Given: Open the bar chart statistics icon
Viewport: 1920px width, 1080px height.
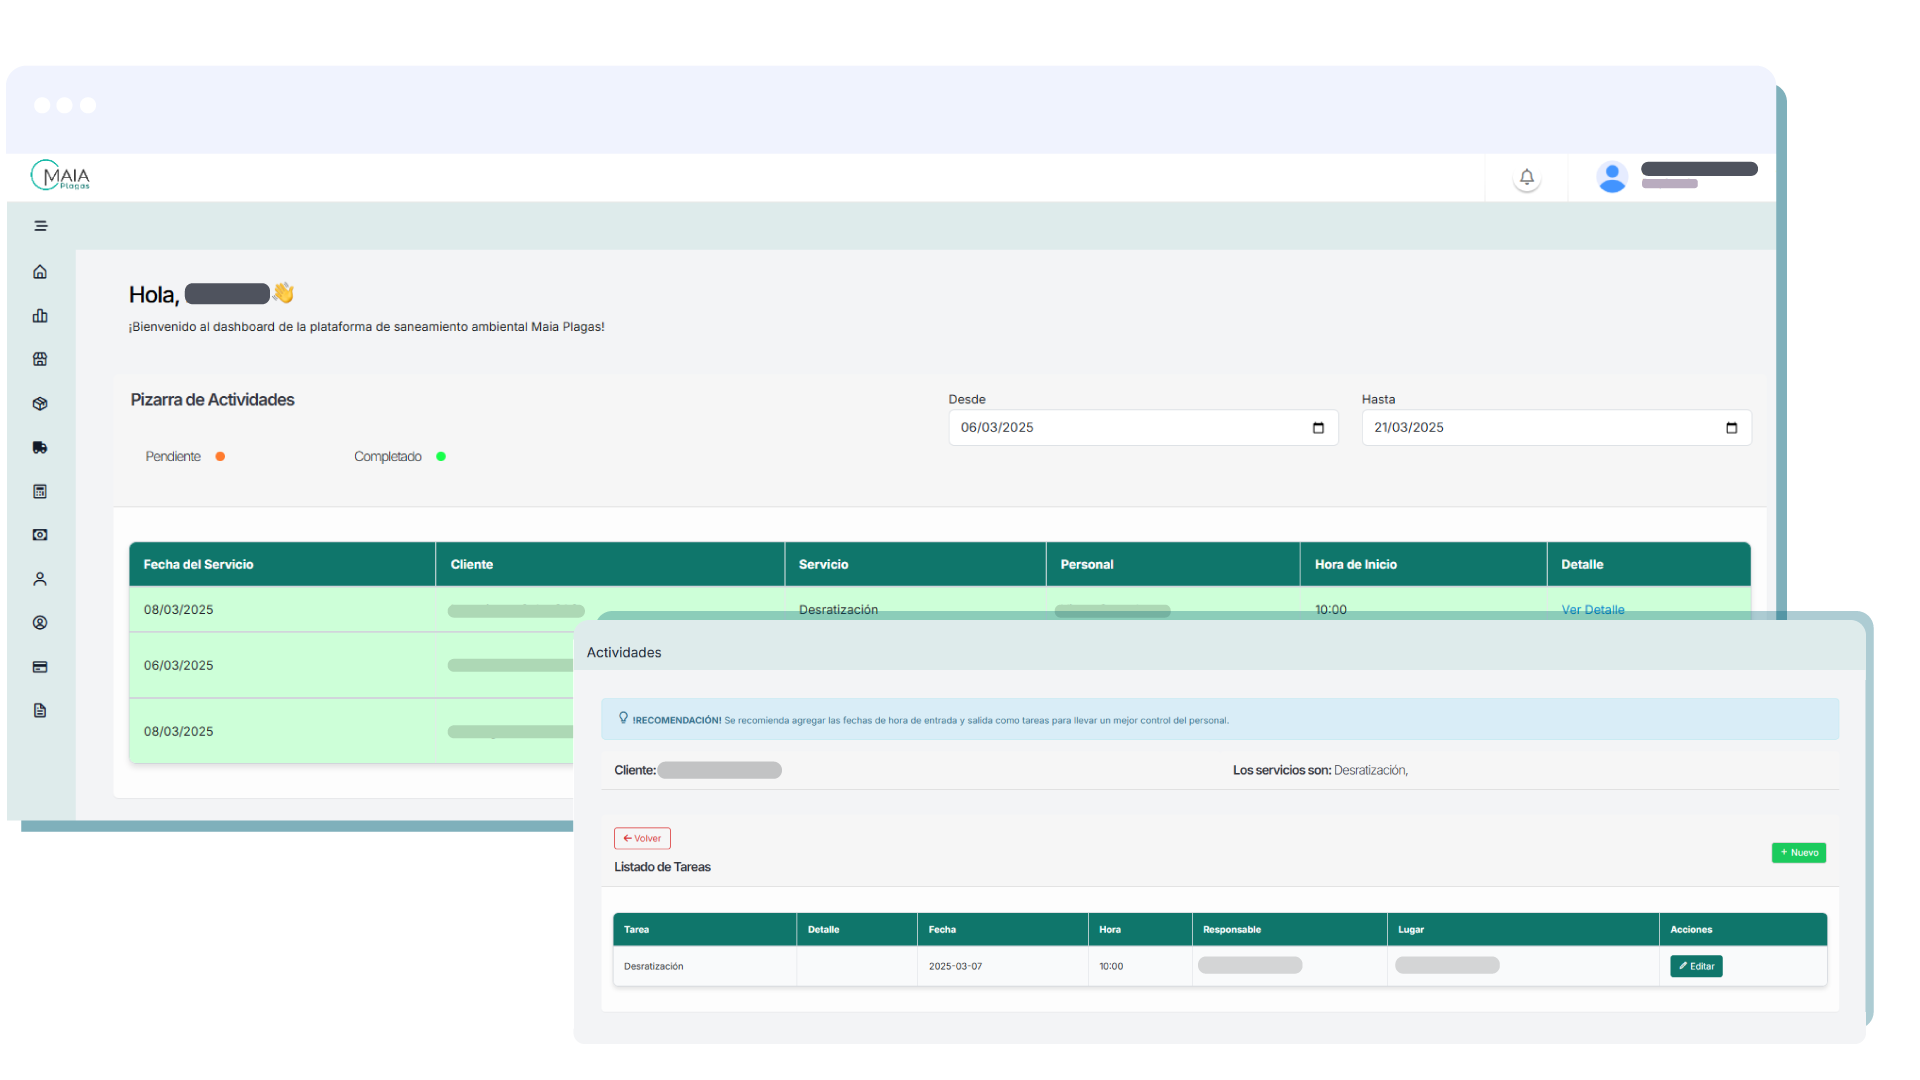Looking at the screenshot, I should [40, 316].
